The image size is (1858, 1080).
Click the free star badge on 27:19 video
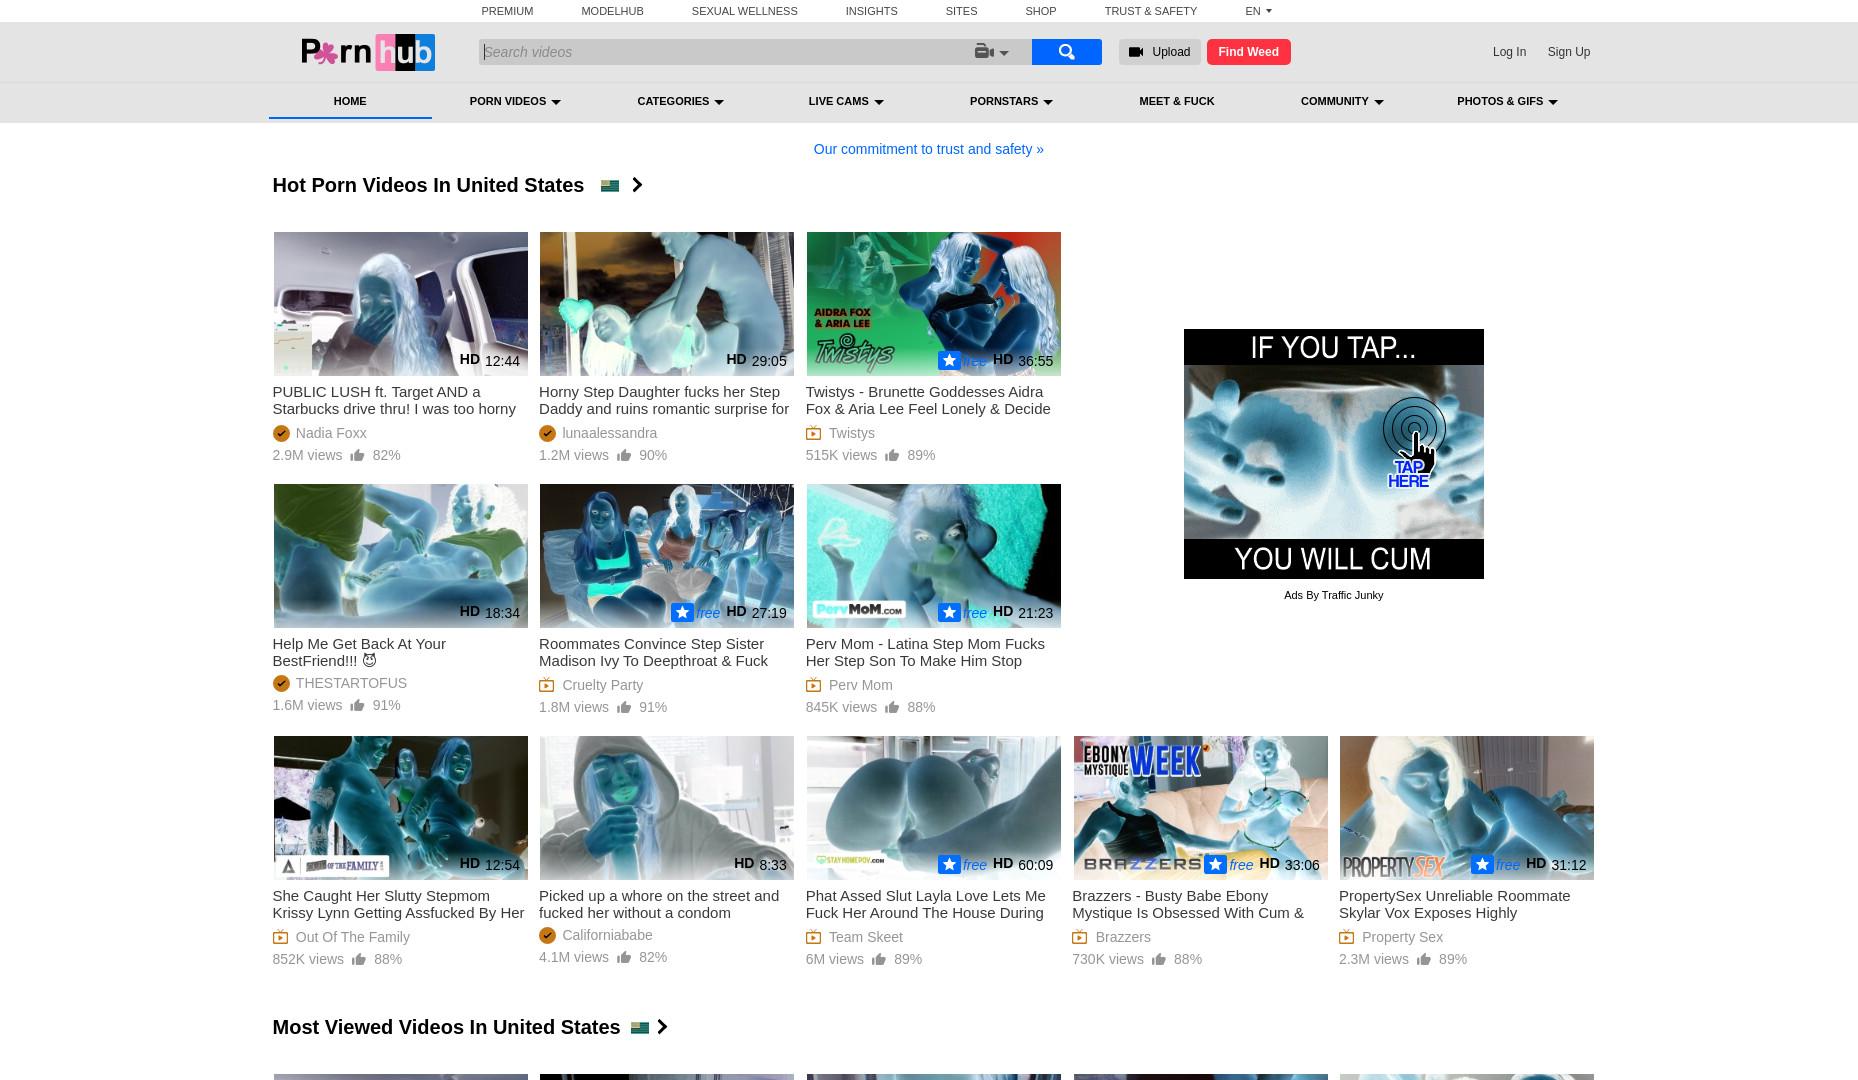(x=682, y=613)
